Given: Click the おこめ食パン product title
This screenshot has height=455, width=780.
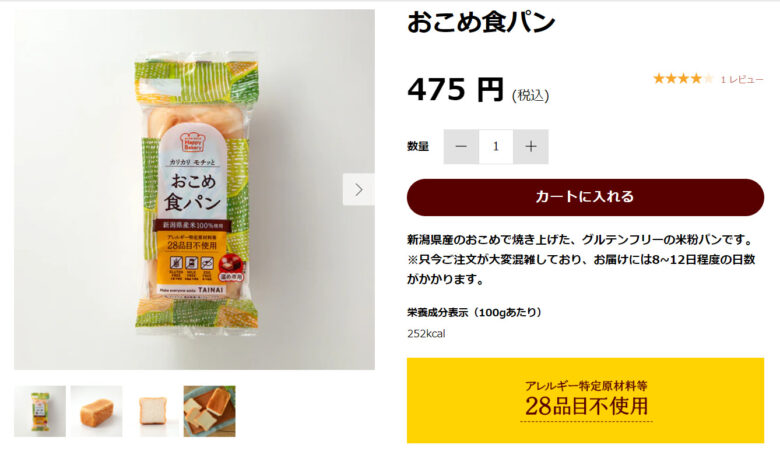Looking at the screenshot, I should click(481, 22).
